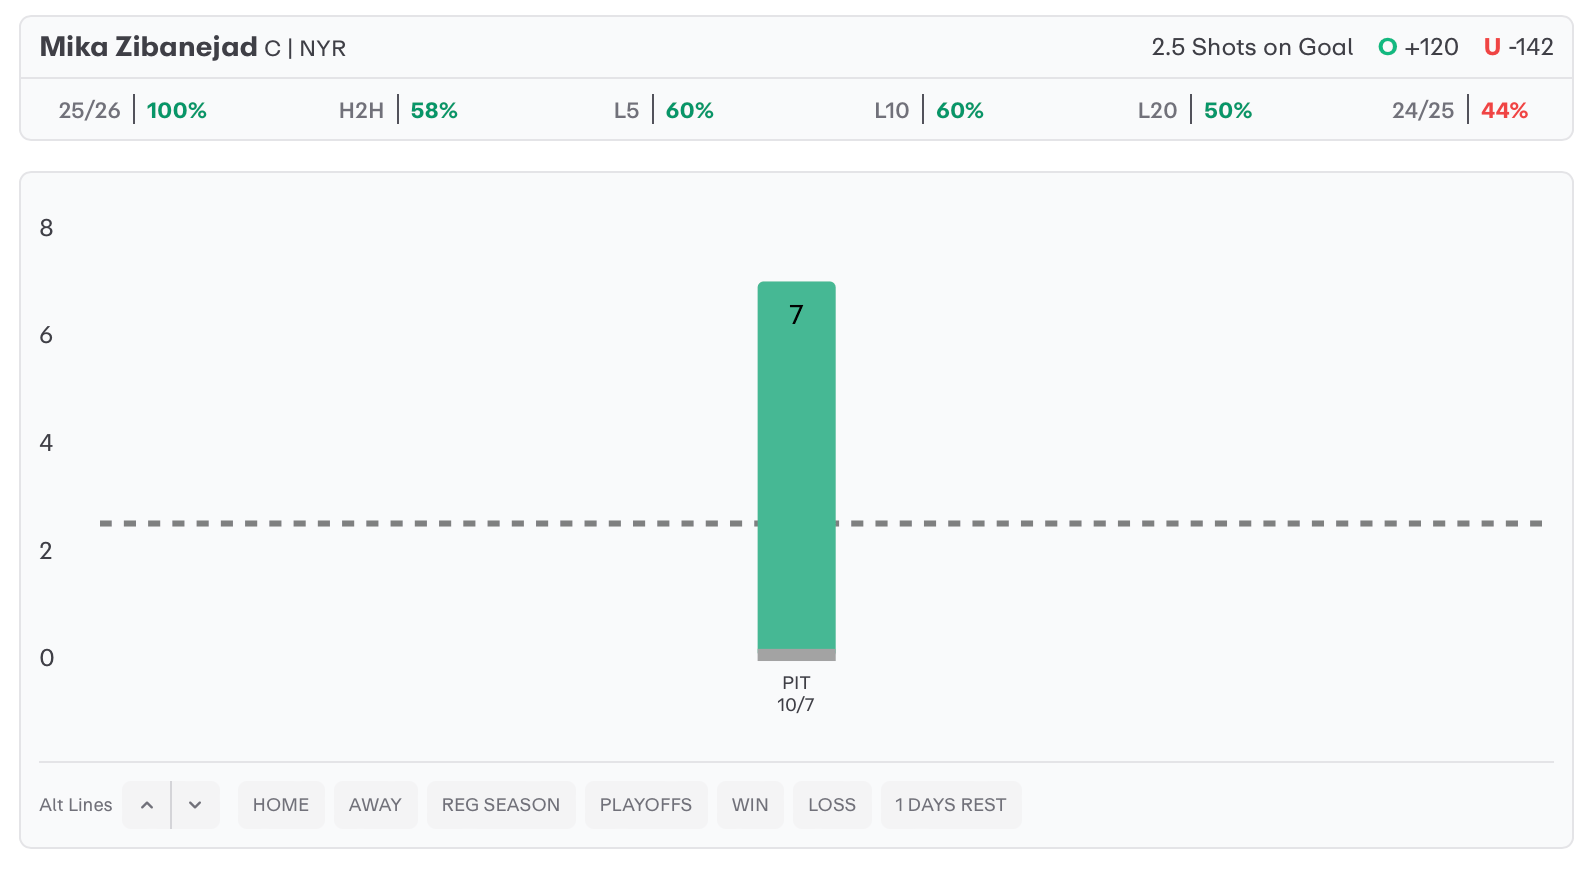Select the 25/26 season hit rate
Viewport: 1590px width, 874px height.
click(x=132, y=110)
